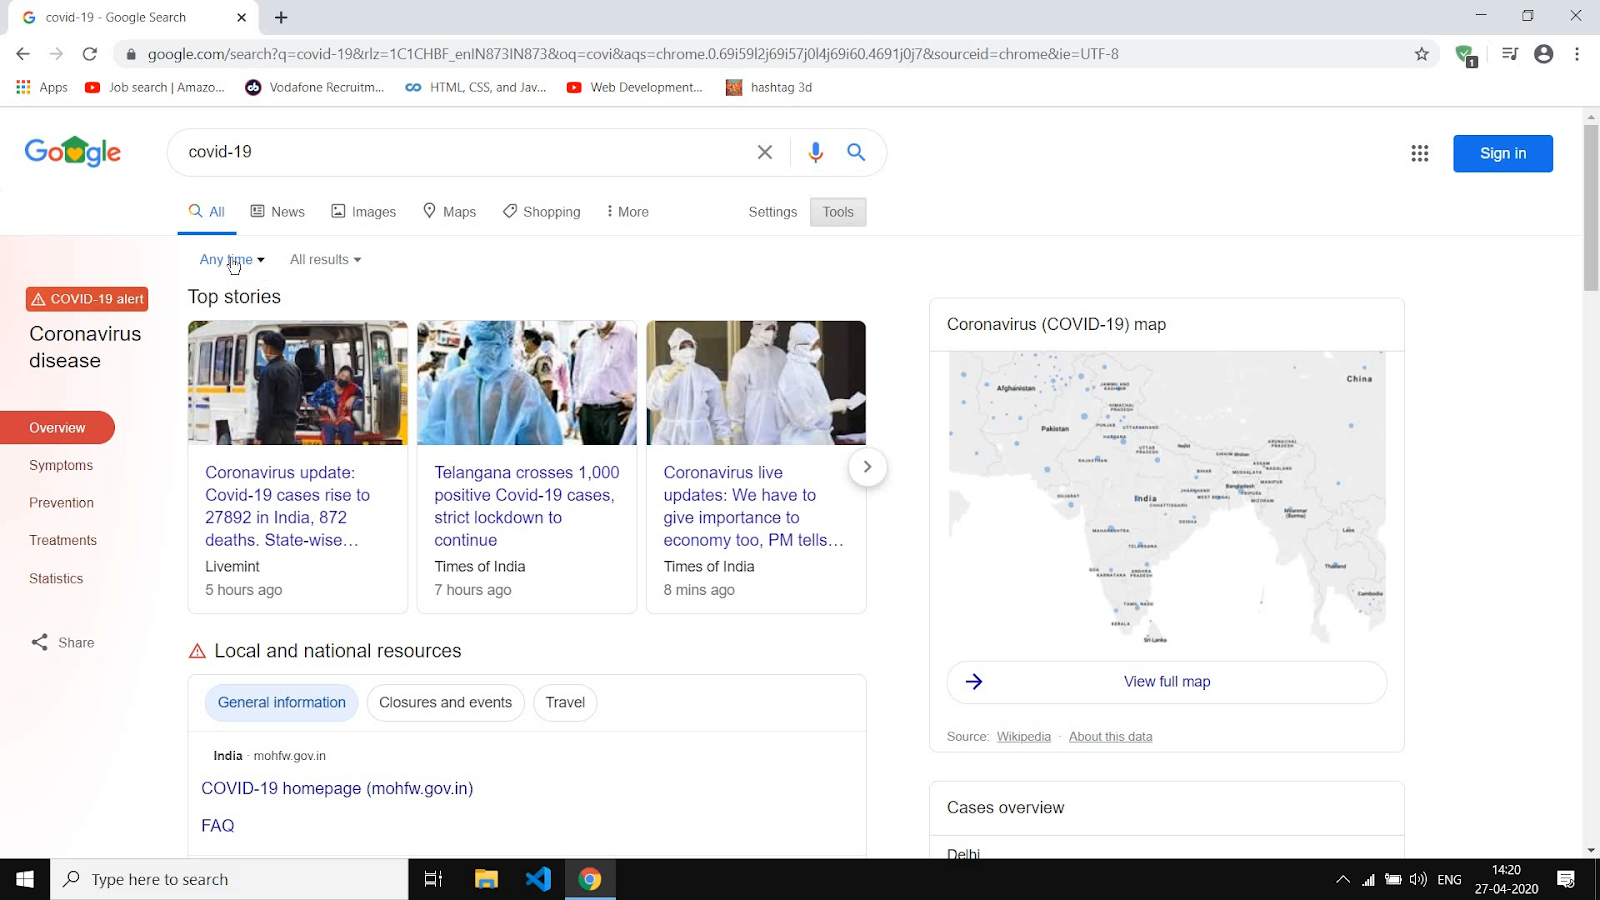Image resolution: width=1600 pixels, height=900 pixels.
Task: Open the FAQ link
Action: click(218, 826)
